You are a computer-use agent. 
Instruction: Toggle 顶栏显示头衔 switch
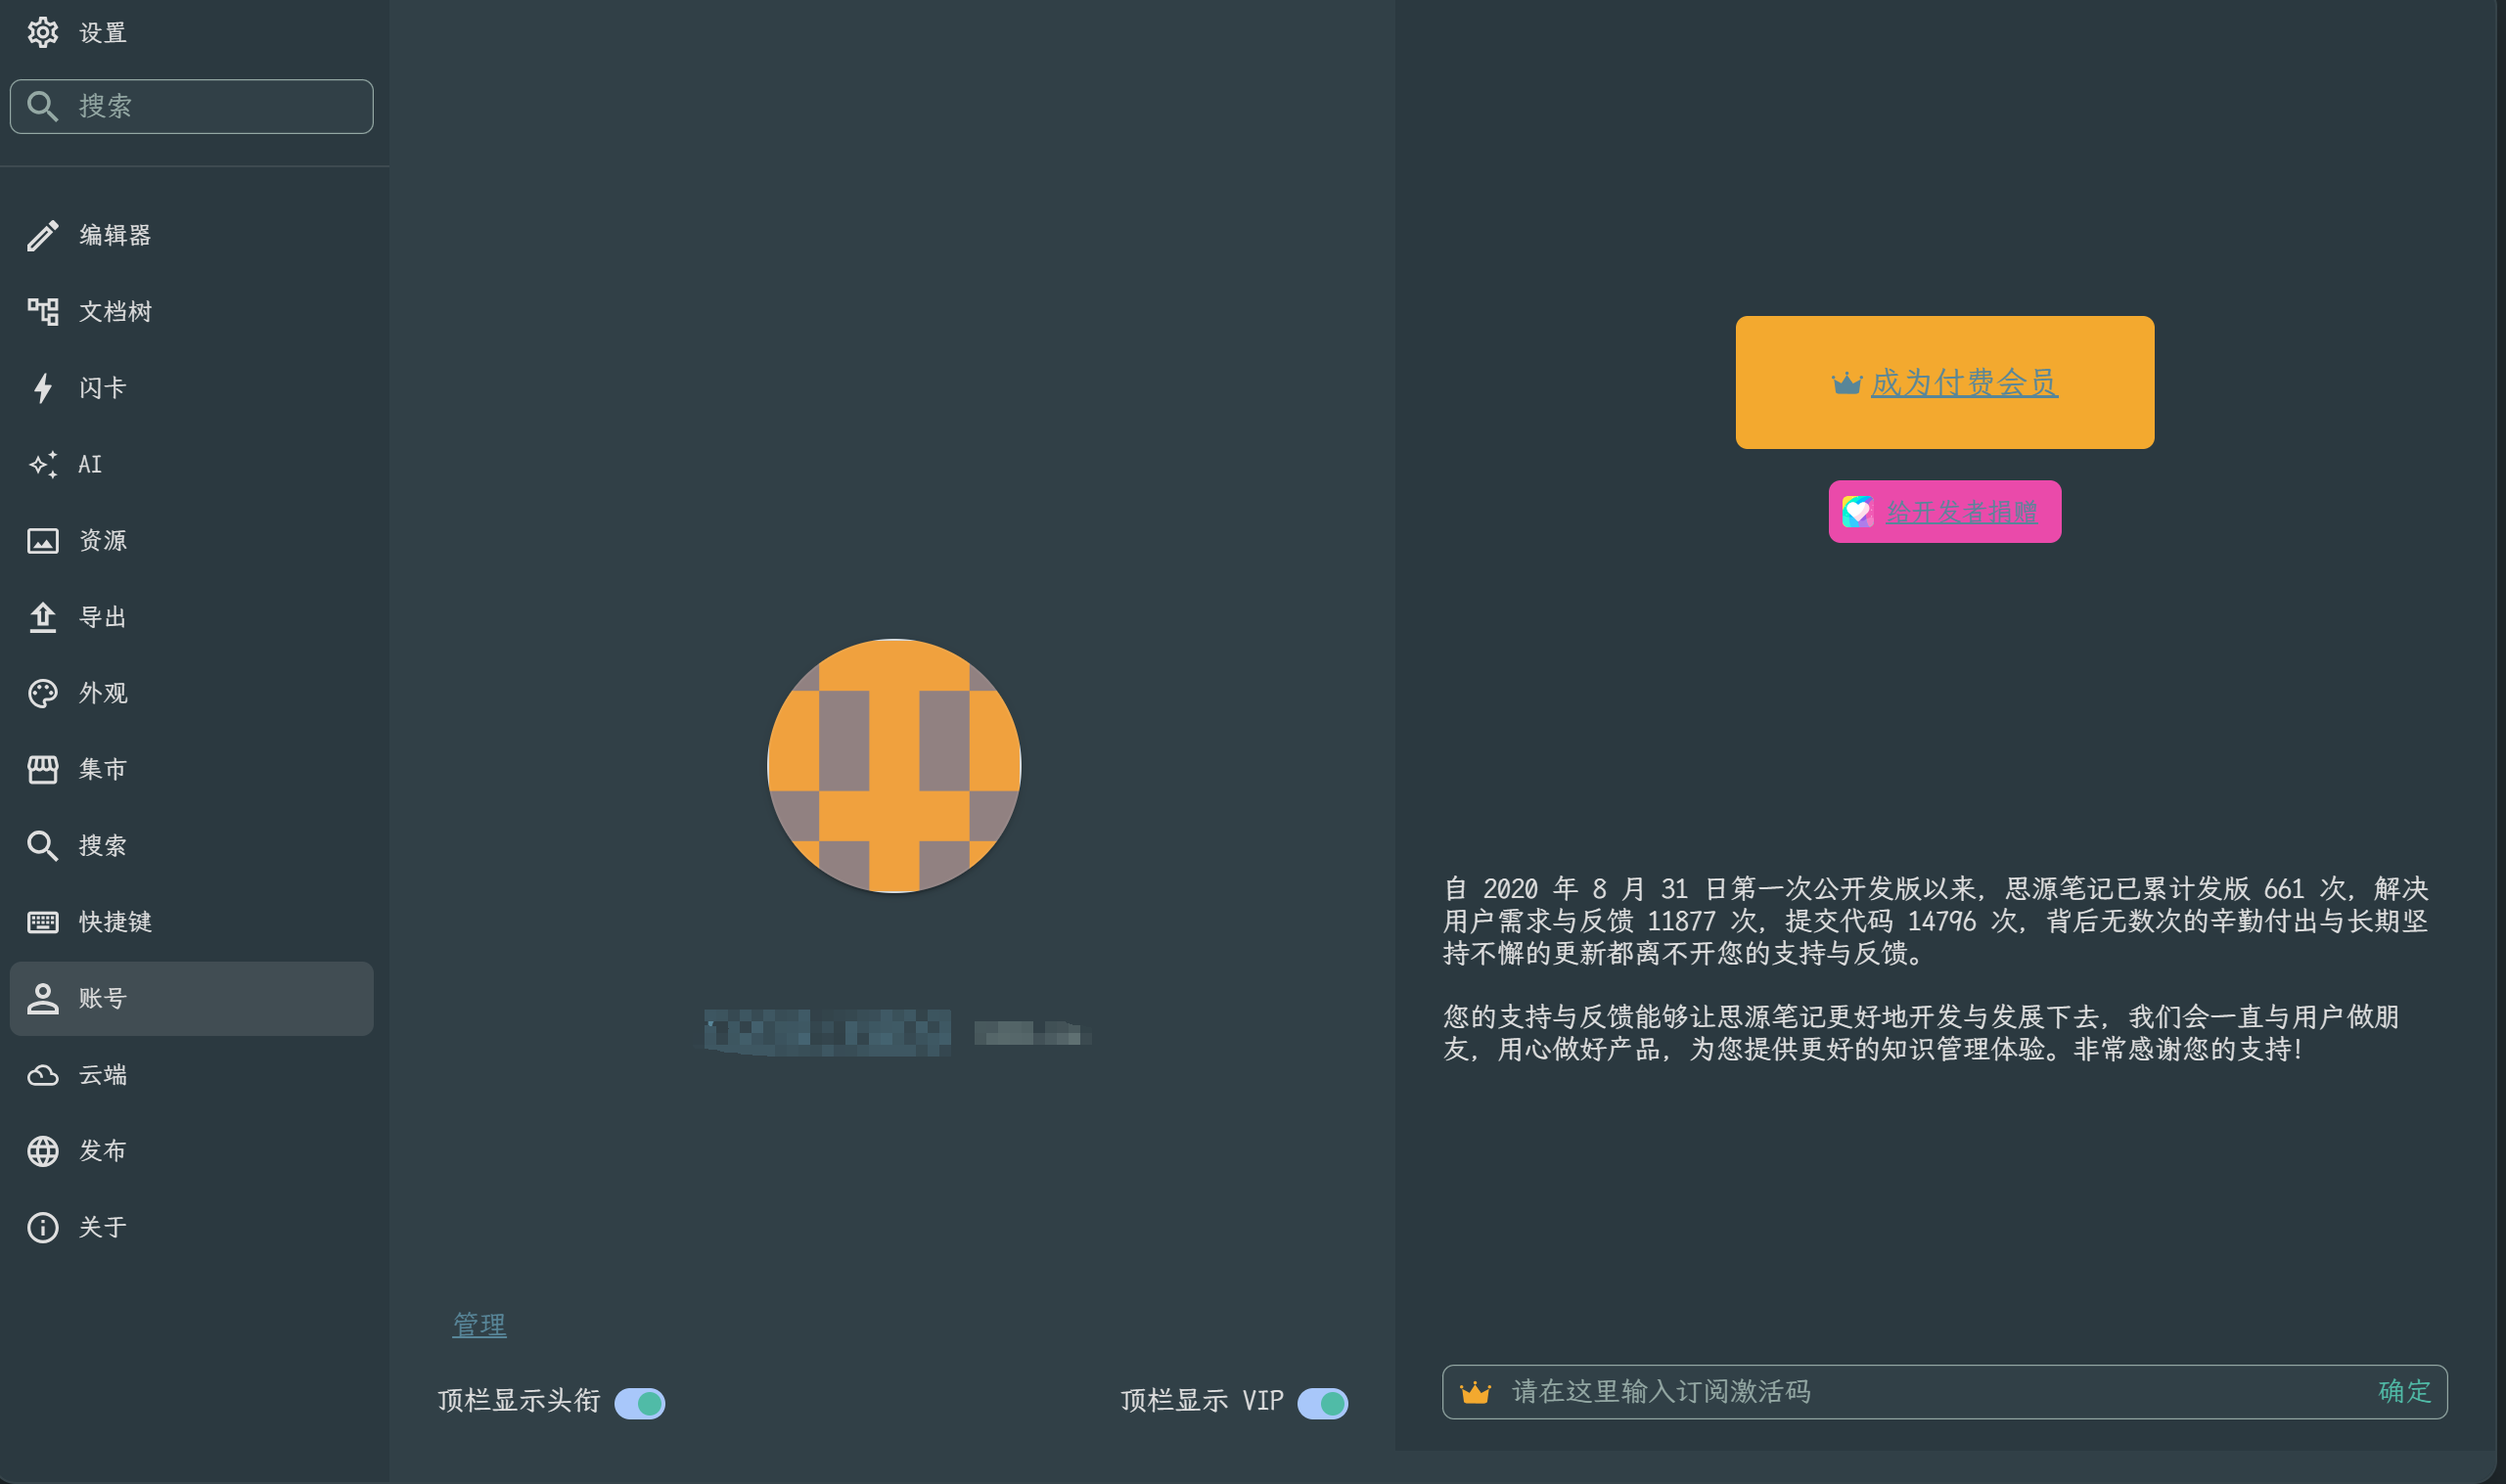[639, 1403]
